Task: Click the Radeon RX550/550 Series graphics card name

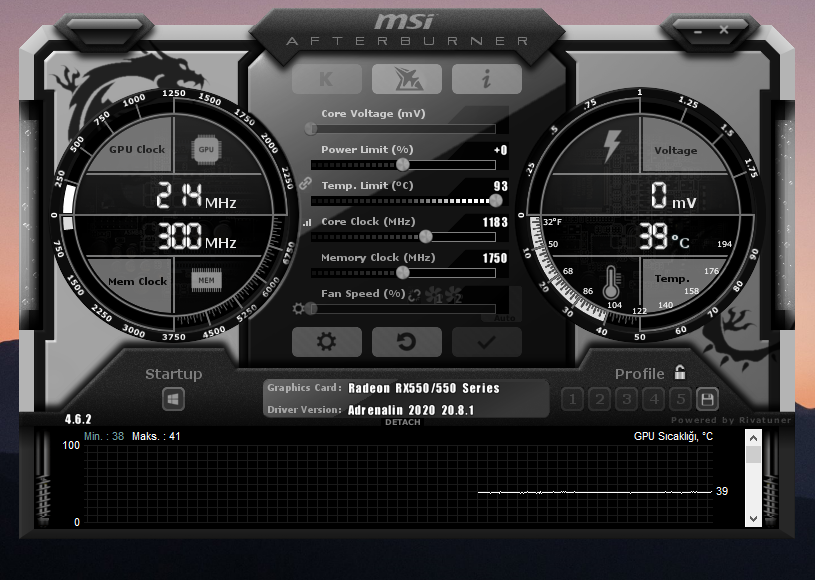Action: tap(424, 388)
